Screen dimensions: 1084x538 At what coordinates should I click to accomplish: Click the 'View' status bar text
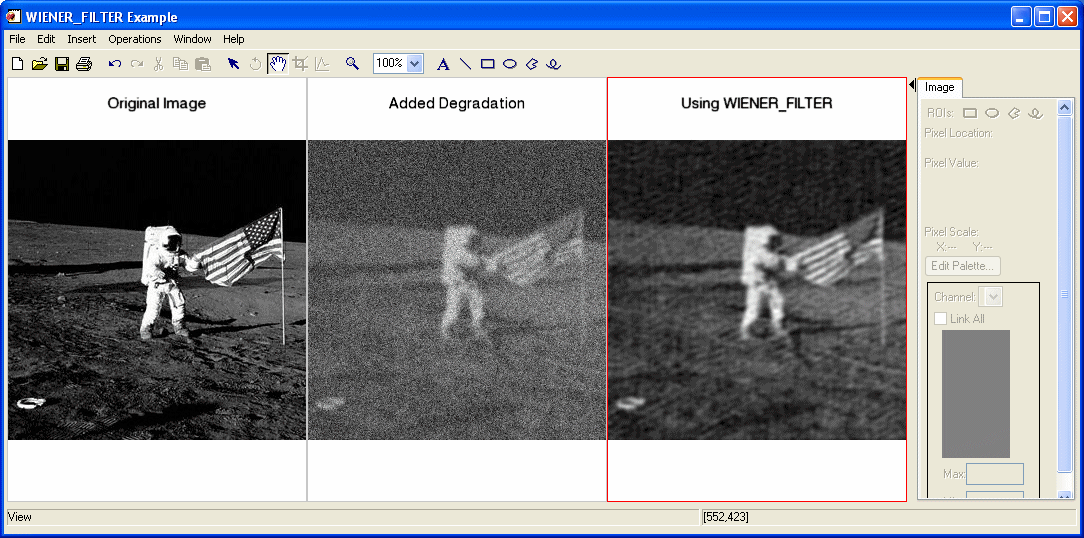[20, 517]
